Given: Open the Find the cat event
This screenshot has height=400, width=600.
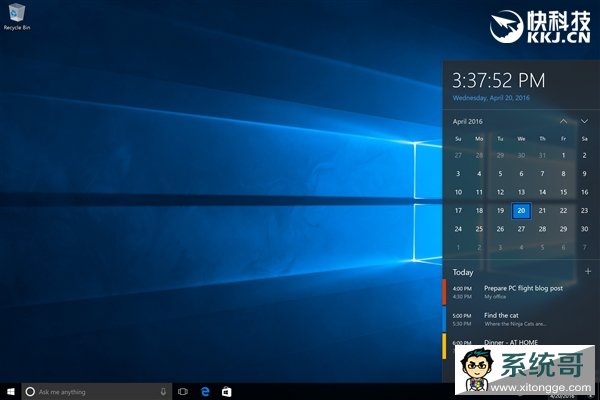Looking at the screenshot, I should pyautogui.click(x=521, y=319).
